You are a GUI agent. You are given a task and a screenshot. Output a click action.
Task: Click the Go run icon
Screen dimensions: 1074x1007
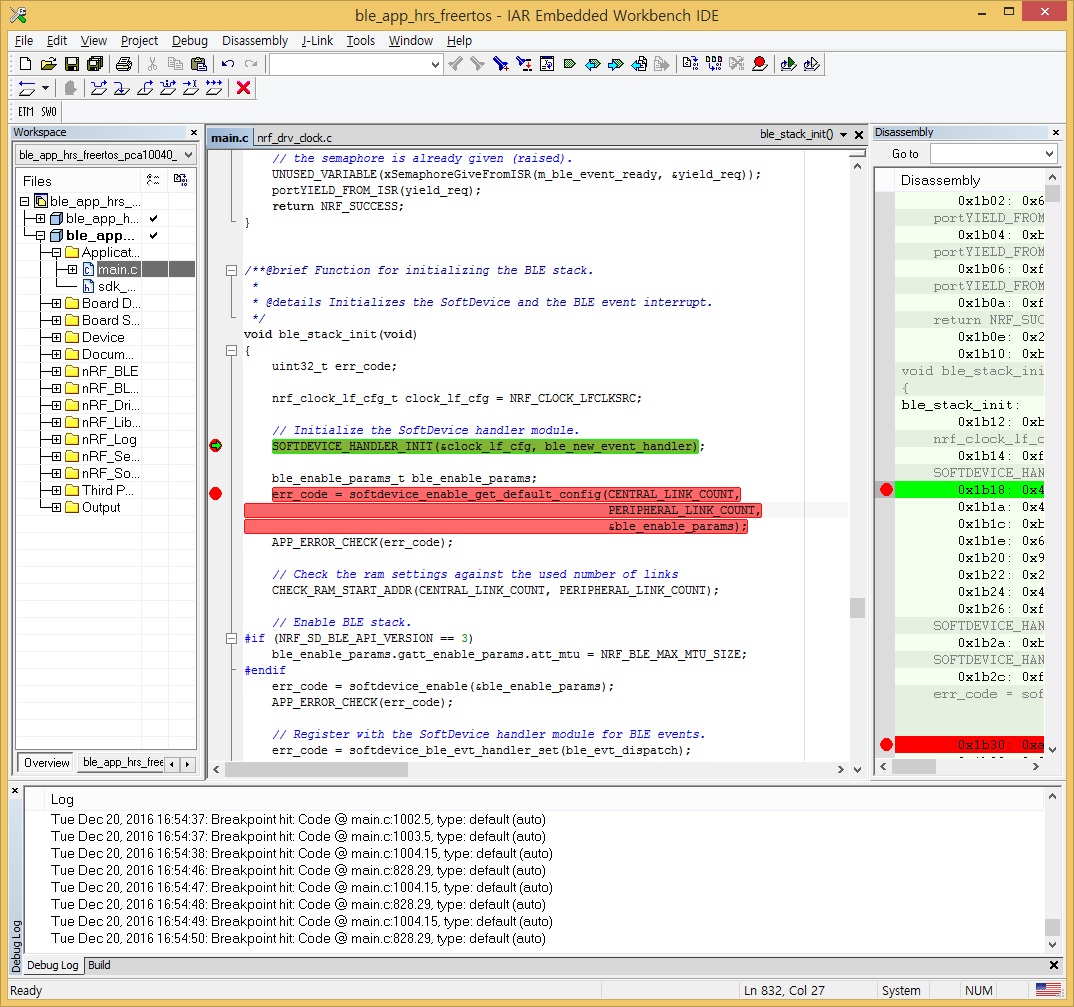[x=214, y=88]
